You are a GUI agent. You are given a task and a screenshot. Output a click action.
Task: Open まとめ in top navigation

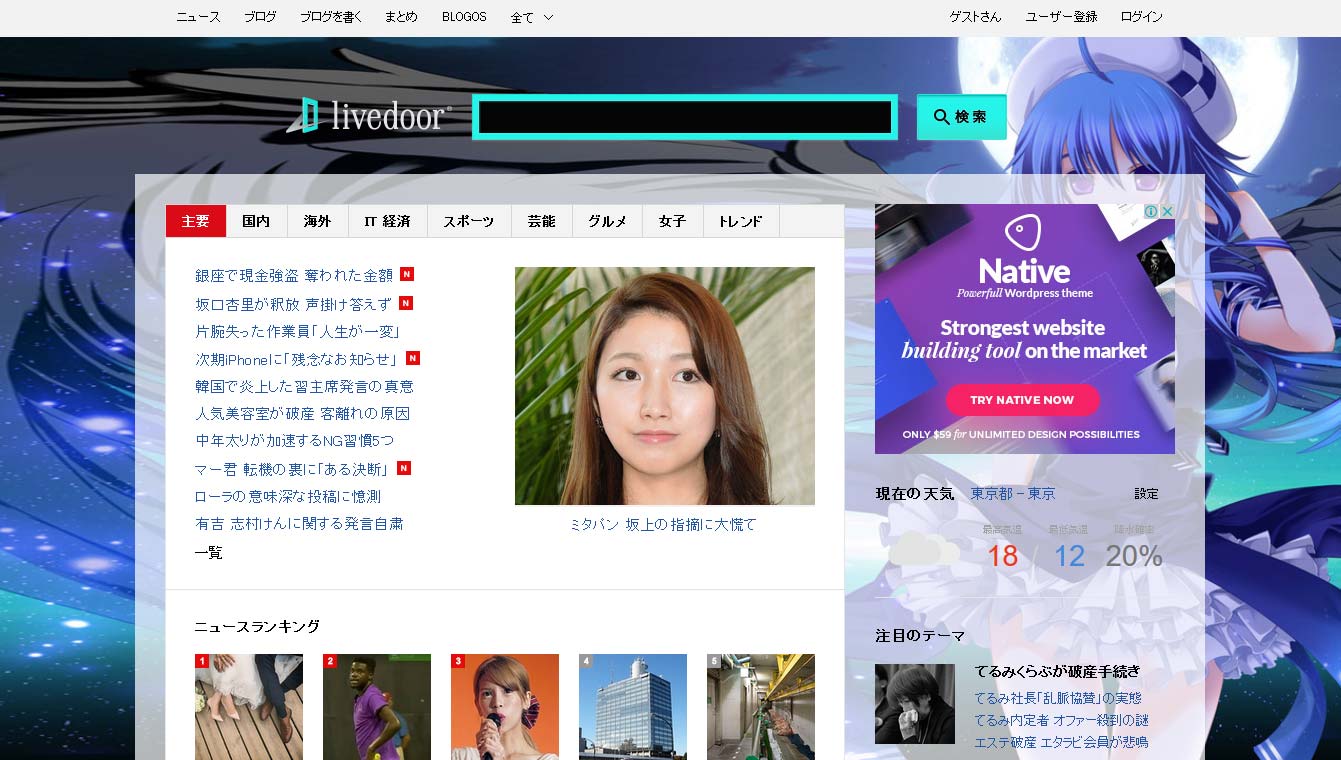coord(401,17)
